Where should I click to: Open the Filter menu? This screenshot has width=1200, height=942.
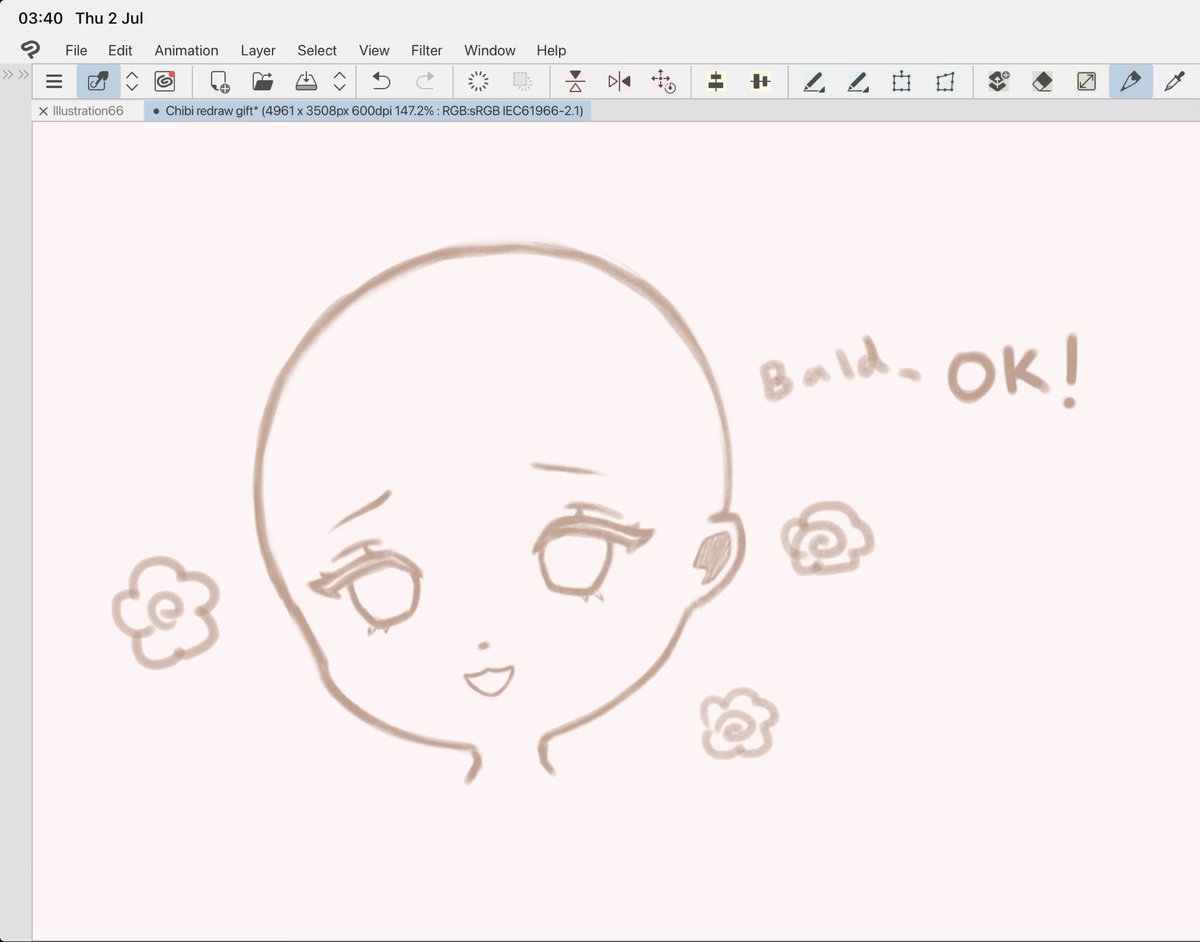click(427, 50)
